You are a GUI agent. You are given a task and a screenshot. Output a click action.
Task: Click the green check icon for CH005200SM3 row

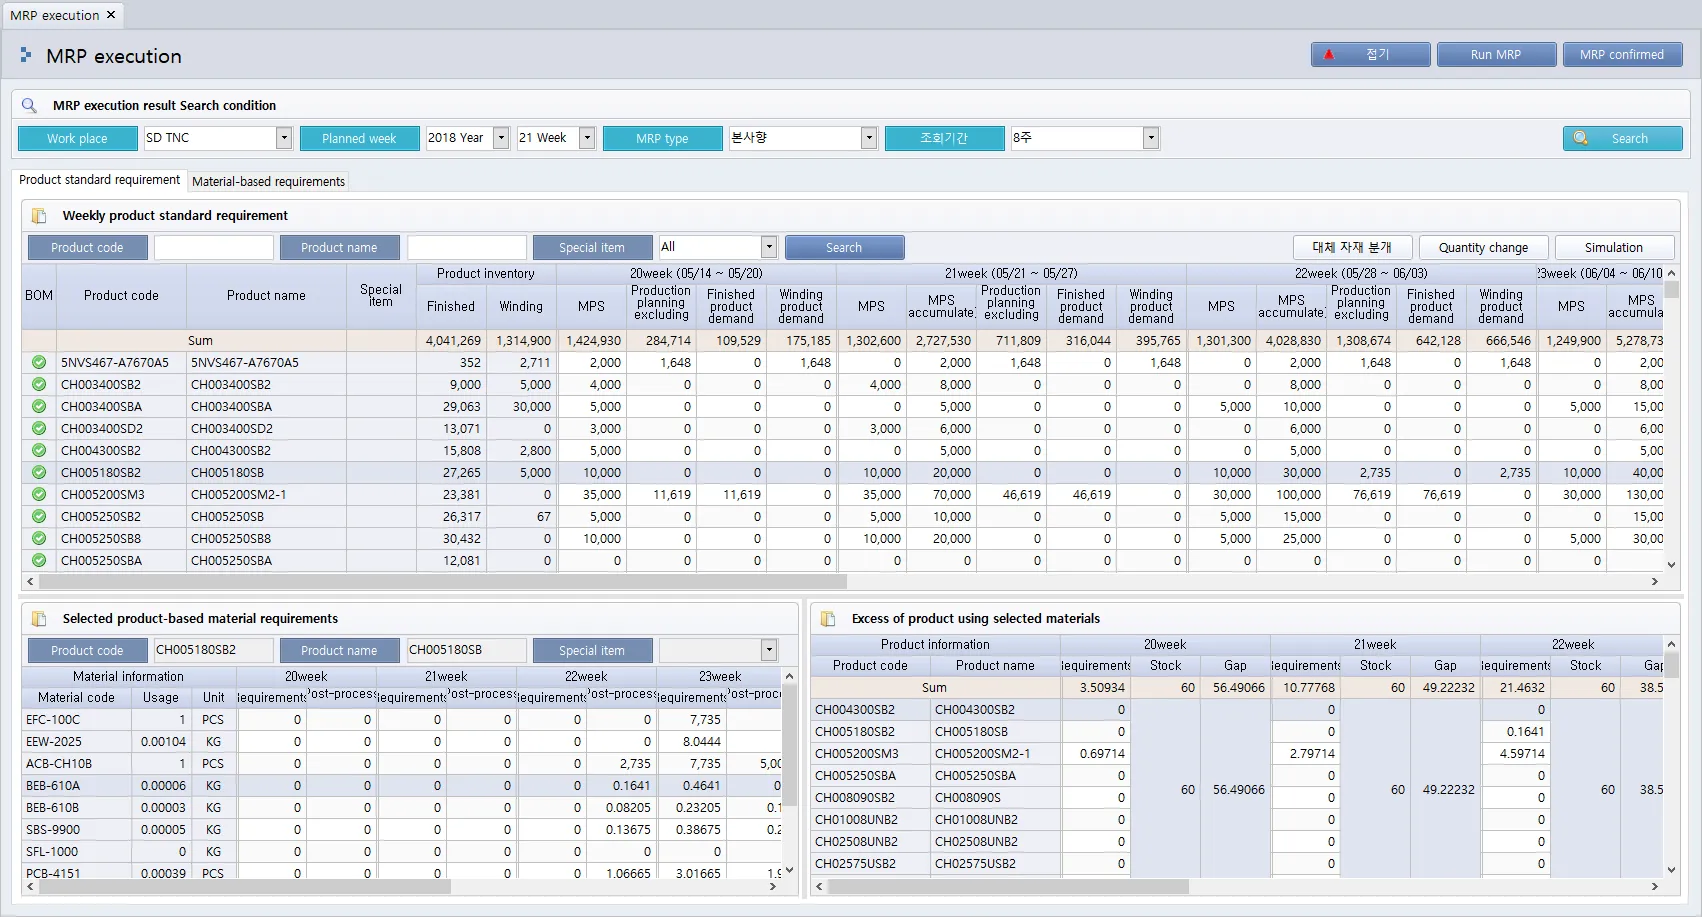point(39,494)
